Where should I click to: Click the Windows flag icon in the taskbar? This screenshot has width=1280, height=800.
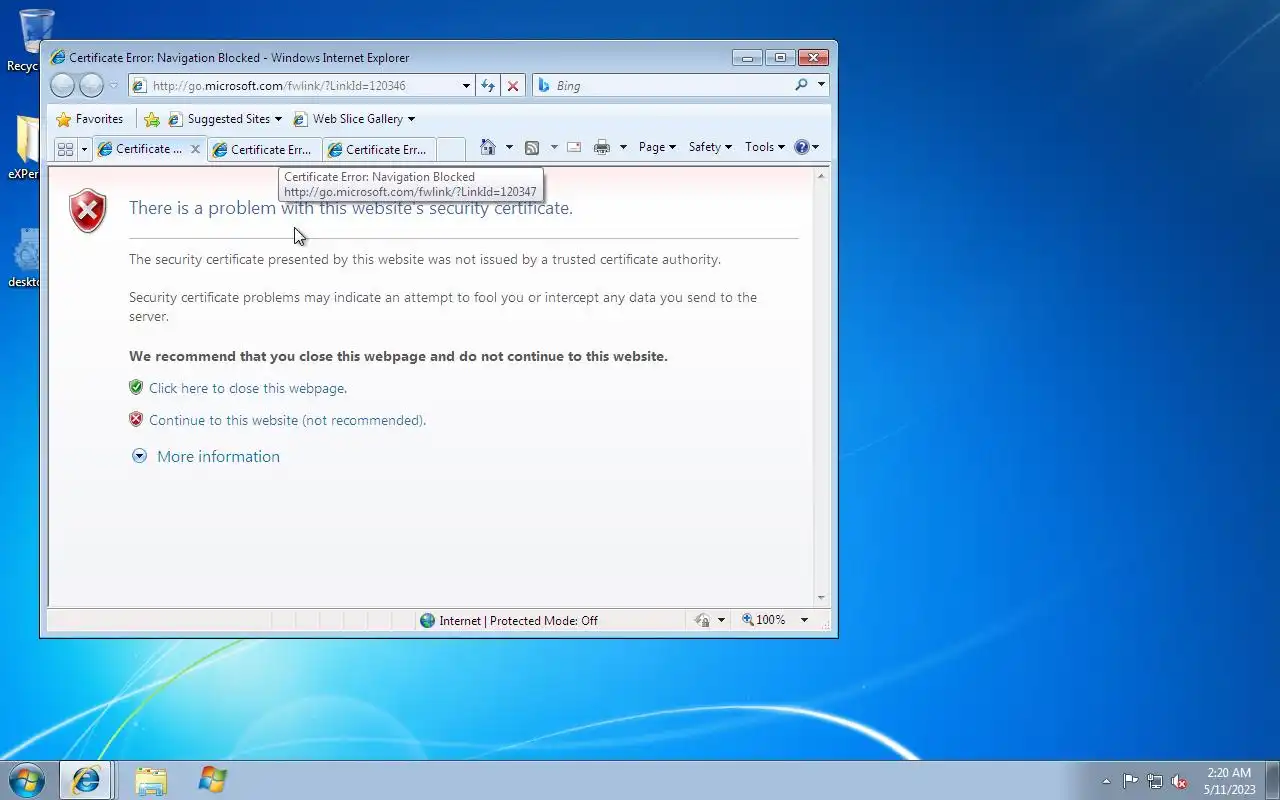tap(213, 781)
